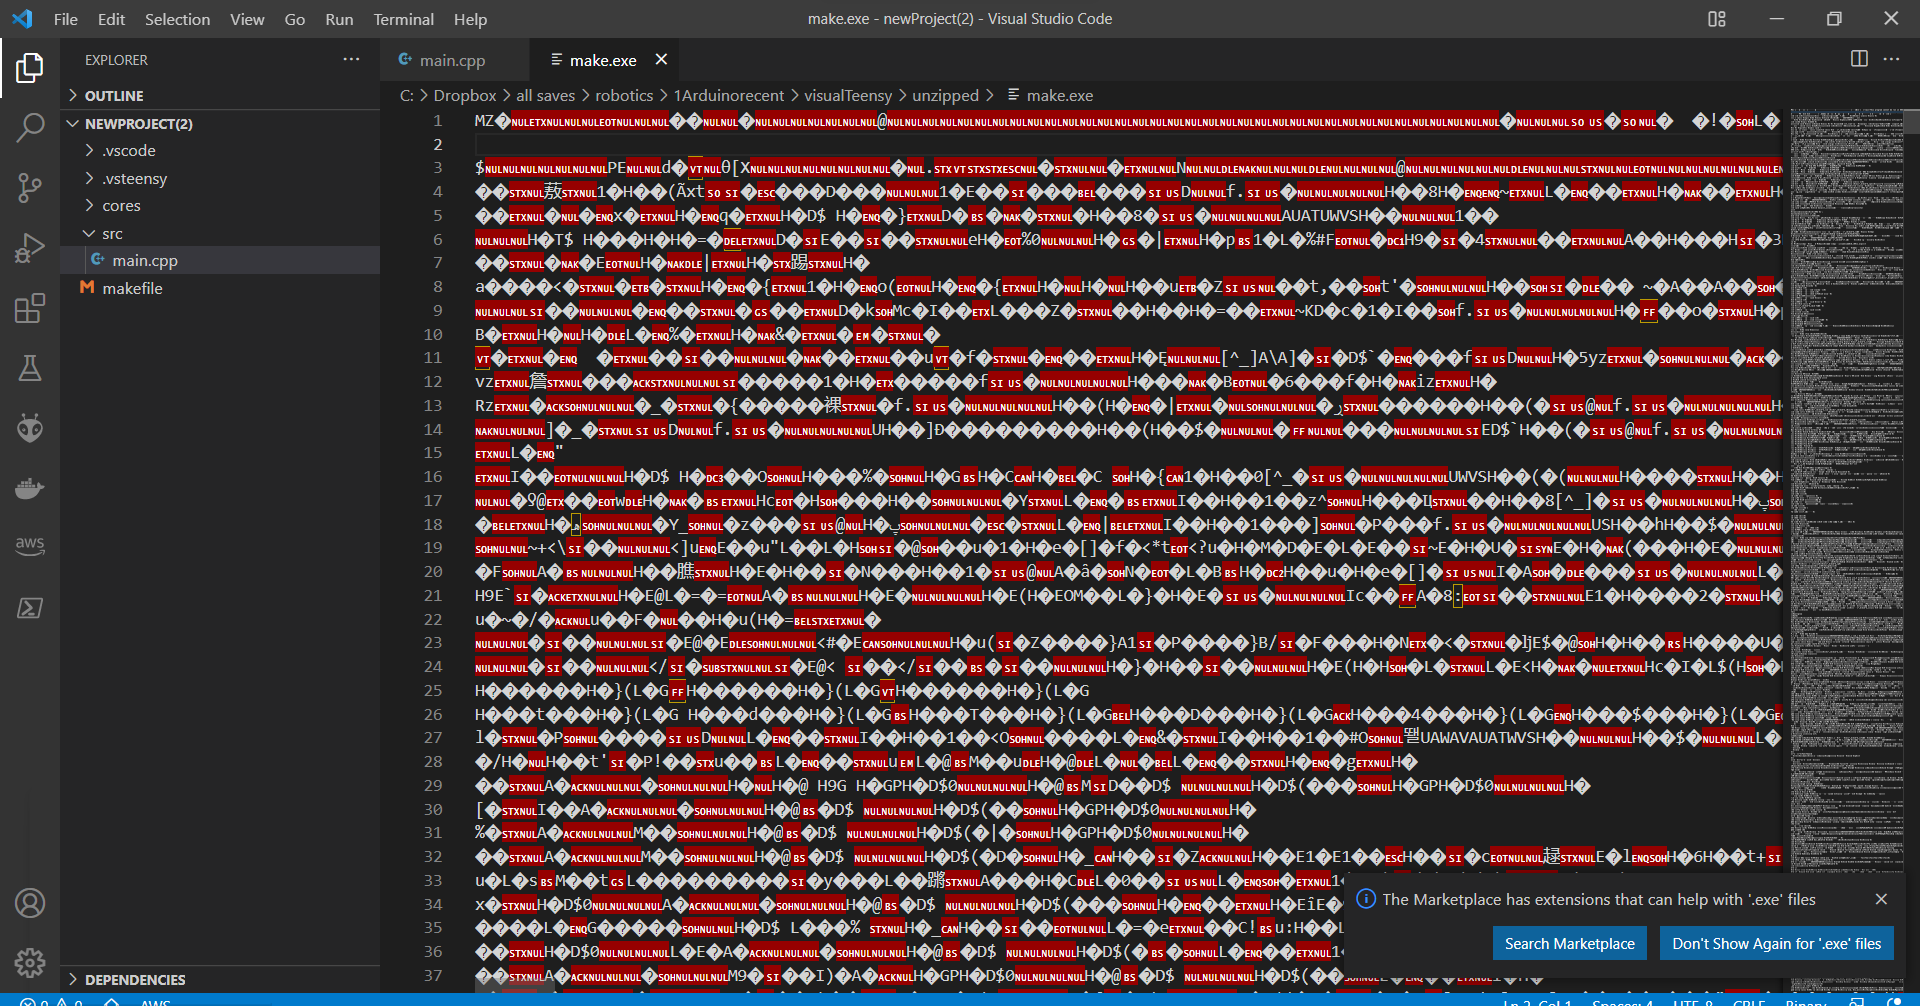Open the Run and Debug view

pos(30,247)
